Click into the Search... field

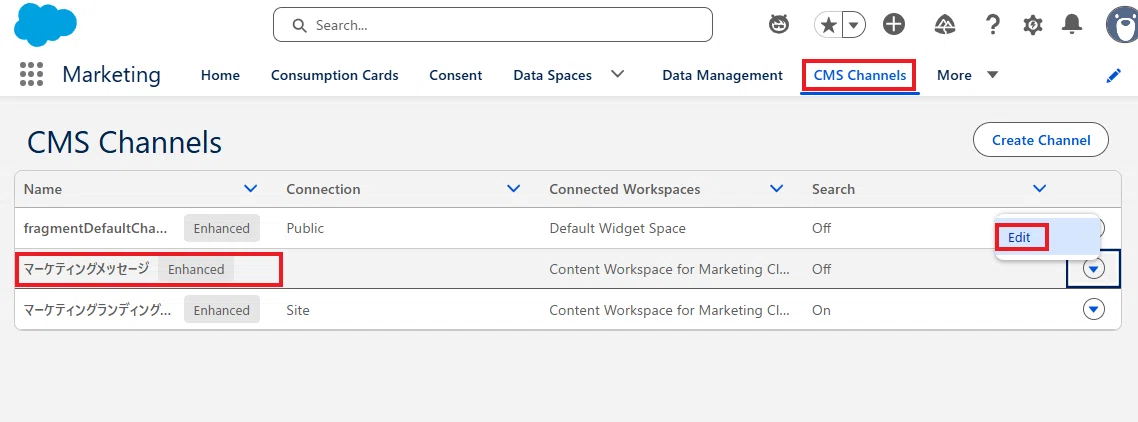[493, 25]
